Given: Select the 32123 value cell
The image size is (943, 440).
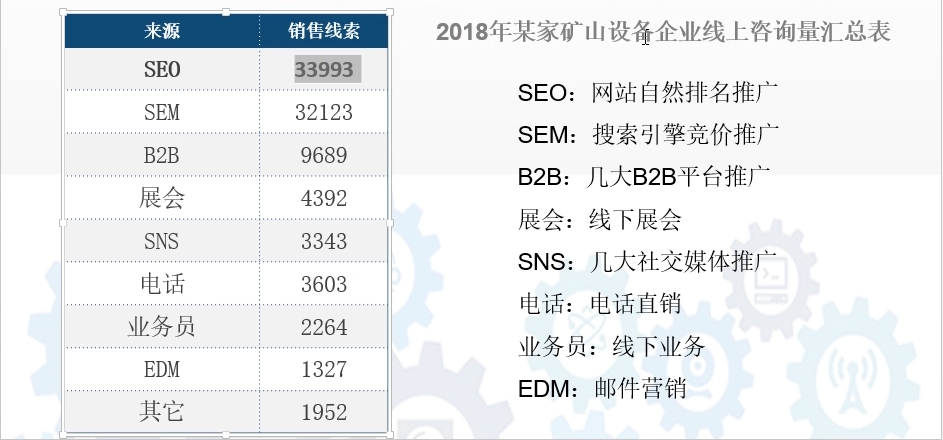Looking at the screenshot, I should pos(324,112).
